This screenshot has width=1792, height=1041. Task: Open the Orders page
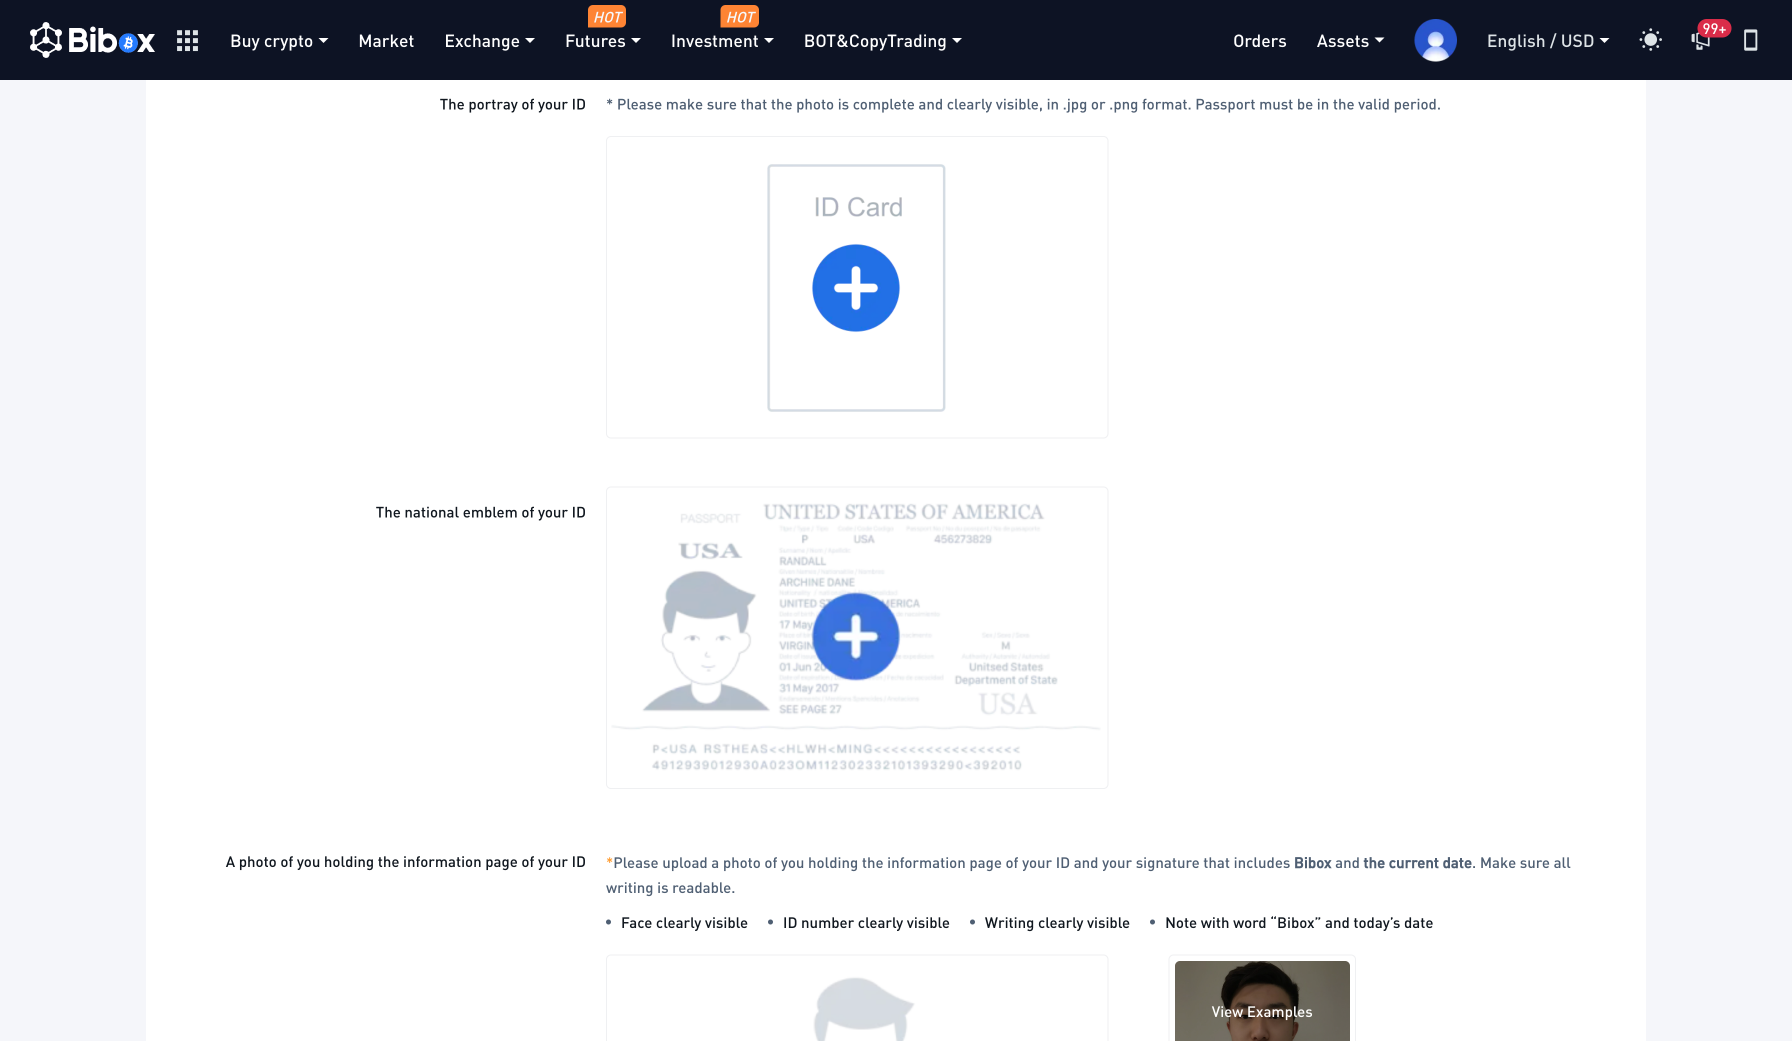pos(1259,41)
